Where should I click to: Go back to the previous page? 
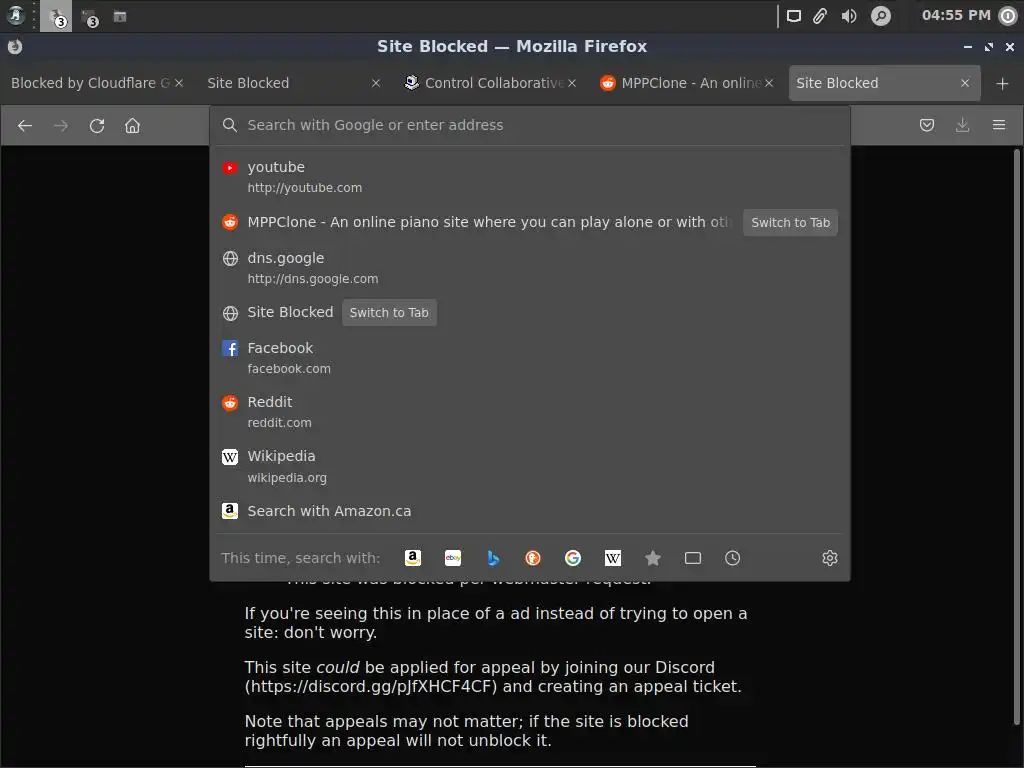[25, 125]
